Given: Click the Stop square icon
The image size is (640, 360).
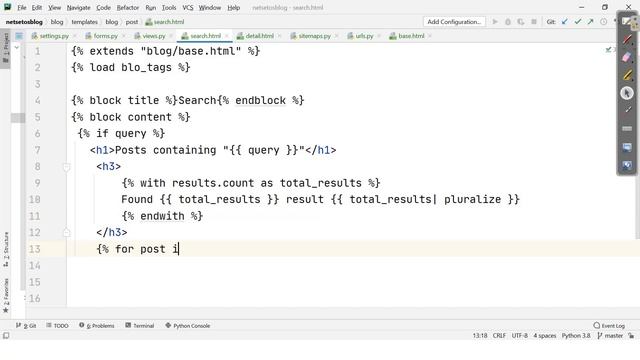Looking at the screenshot, I should coord(533,22).
